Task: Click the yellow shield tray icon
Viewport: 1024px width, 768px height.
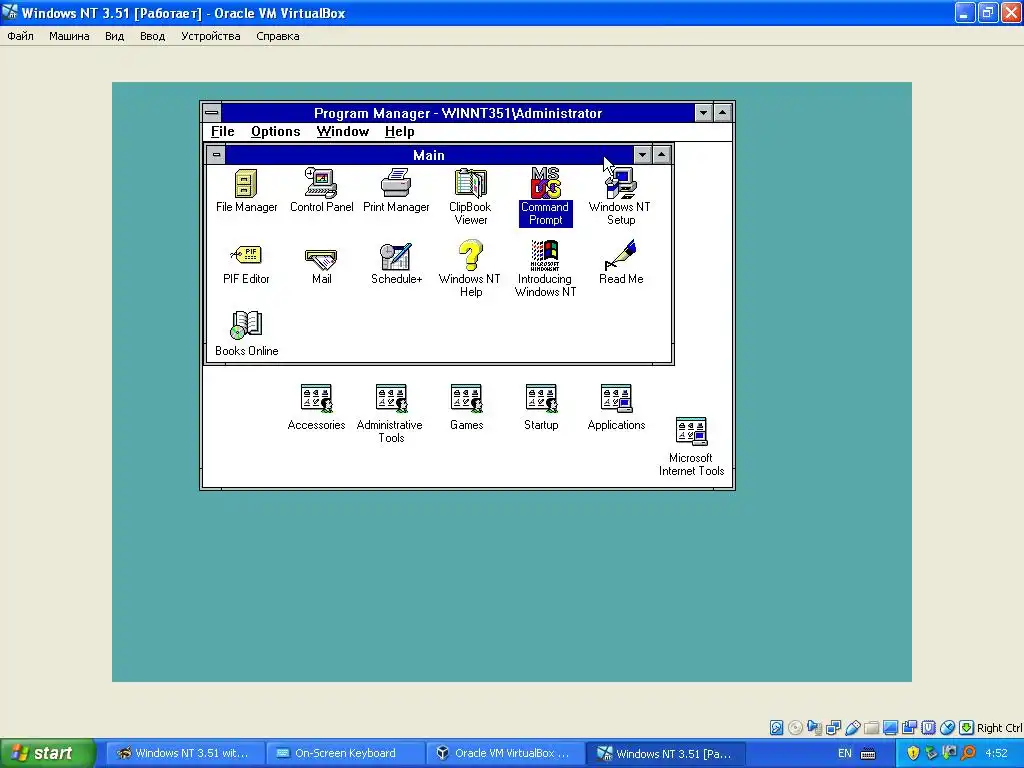Action: (913, 753)
